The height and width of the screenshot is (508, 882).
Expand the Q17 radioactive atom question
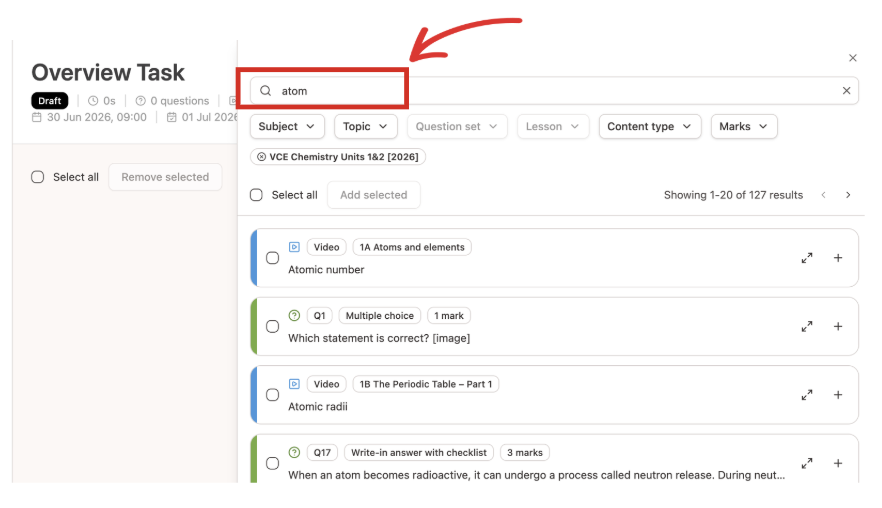807,464
